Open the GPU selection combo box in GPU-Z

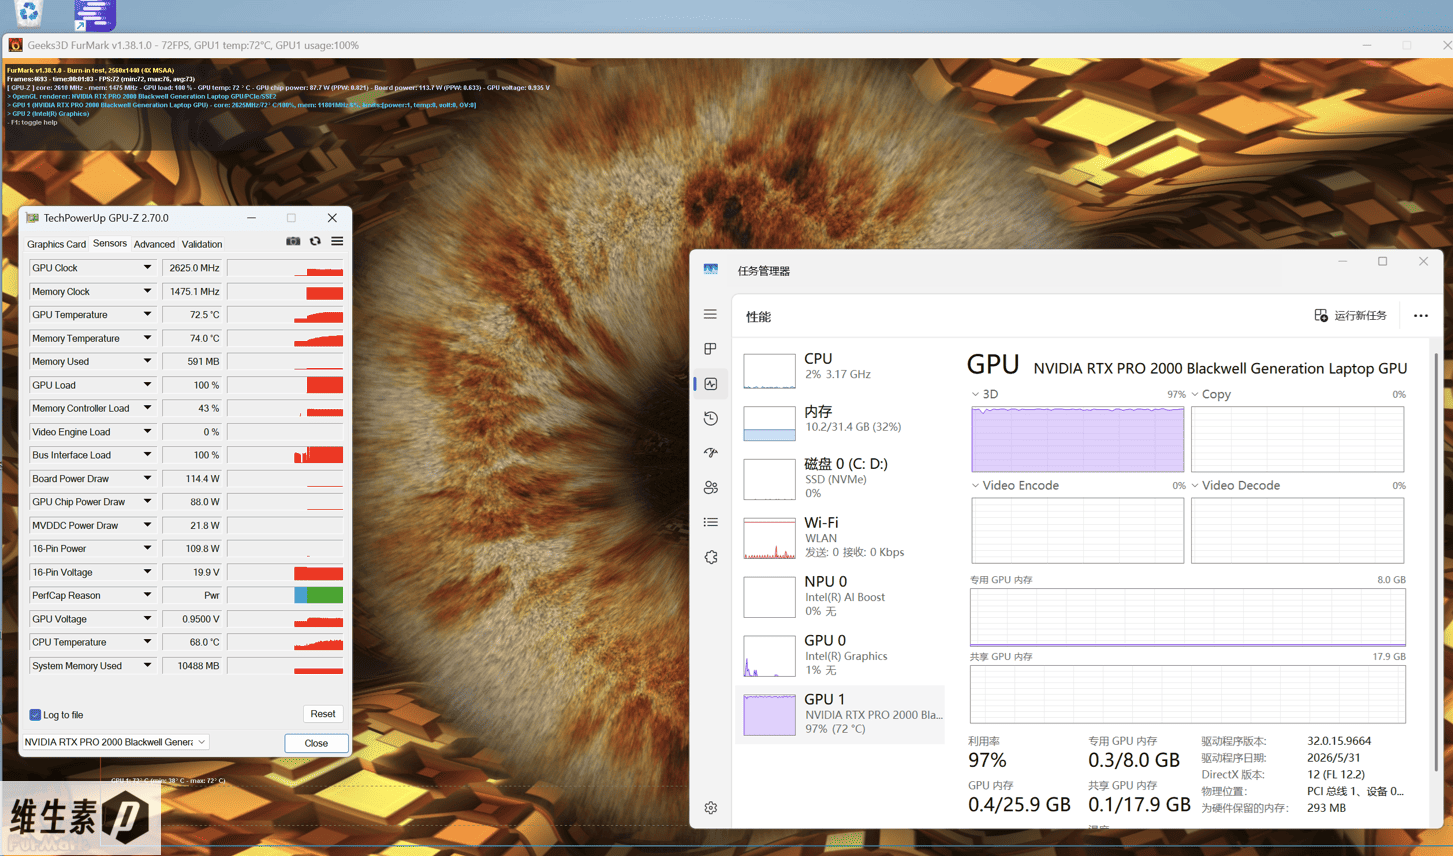pyautogui.click(x=115, y=742)
